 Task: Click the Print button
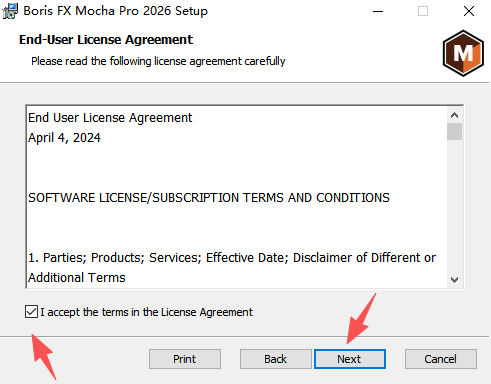coord(185,359)
